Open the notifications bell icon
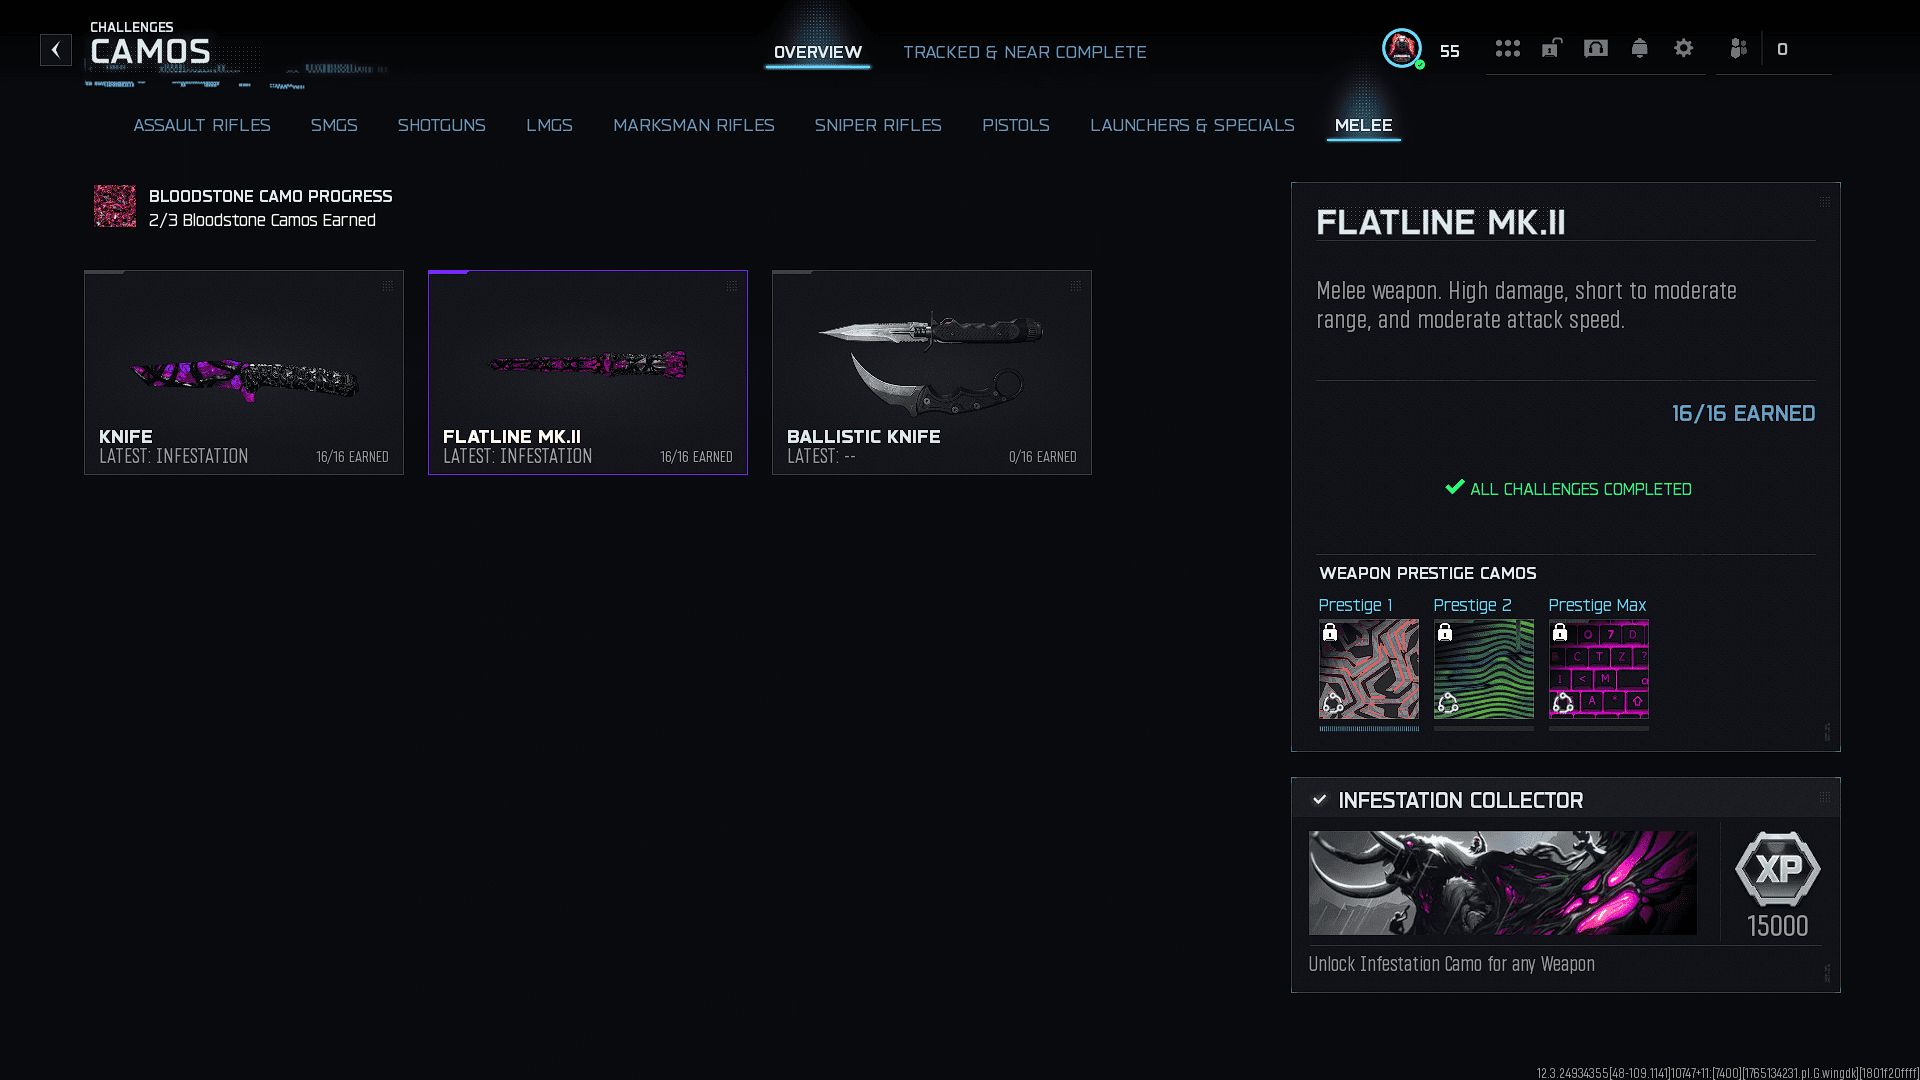This screenshot has width=1920, height=1080. [x=1639, y=48]
